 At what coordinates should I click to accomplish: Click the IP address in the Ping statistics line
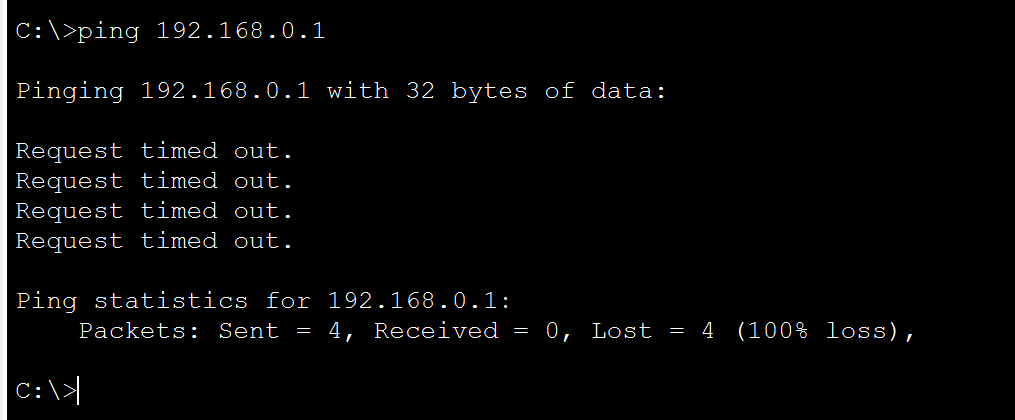415,301
